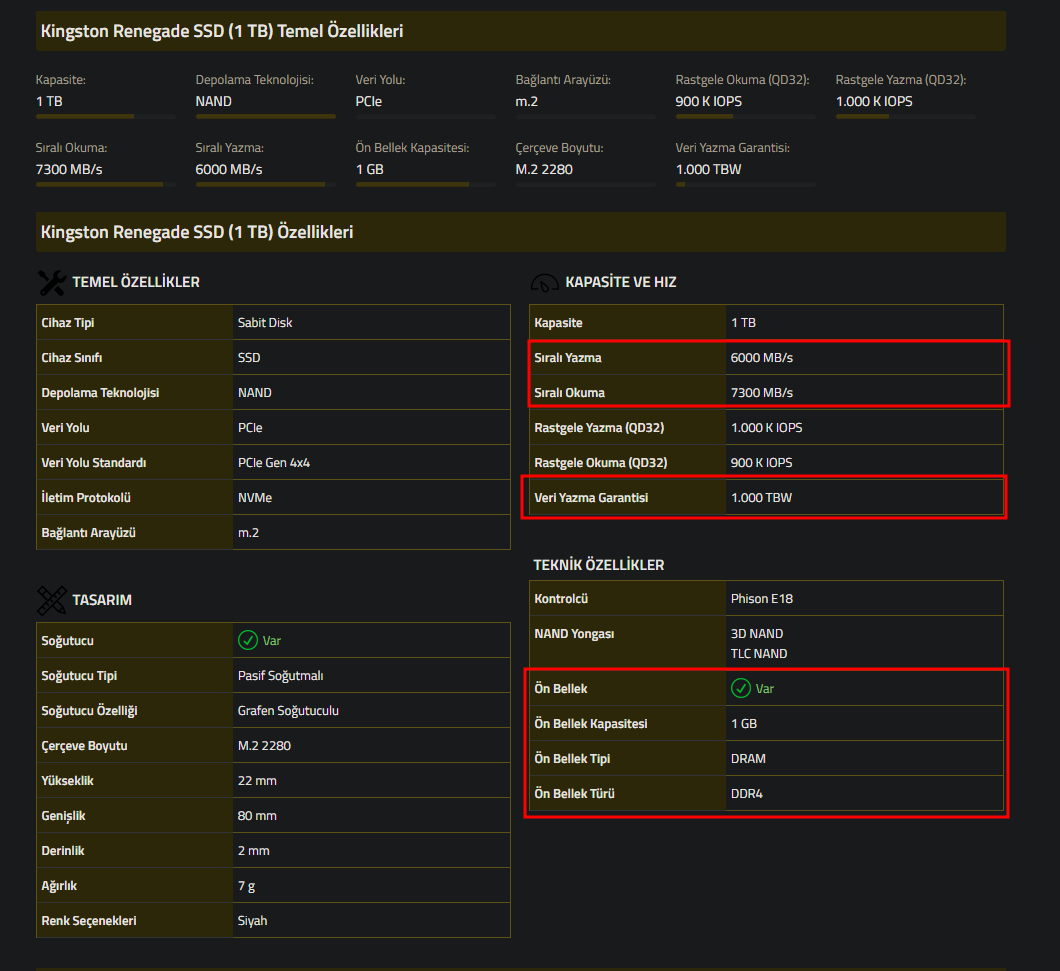
Task: Click the speedometer icon beside KAPASİTE VE HIZ
Action: coord(545,283)
